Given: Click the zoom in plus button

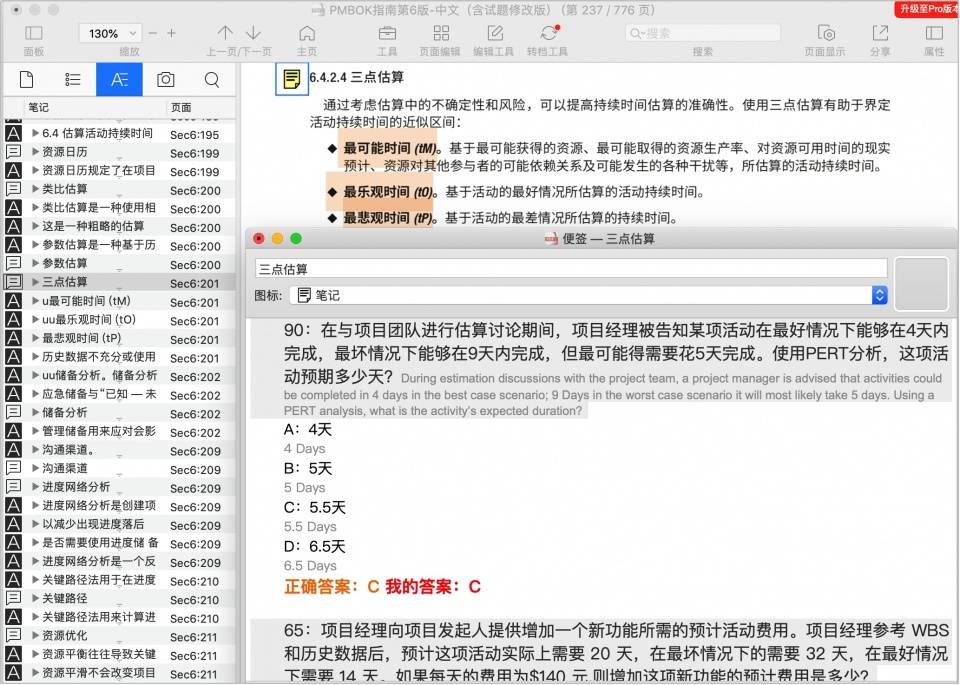Looking at the screenshot, I should (171, 33).
